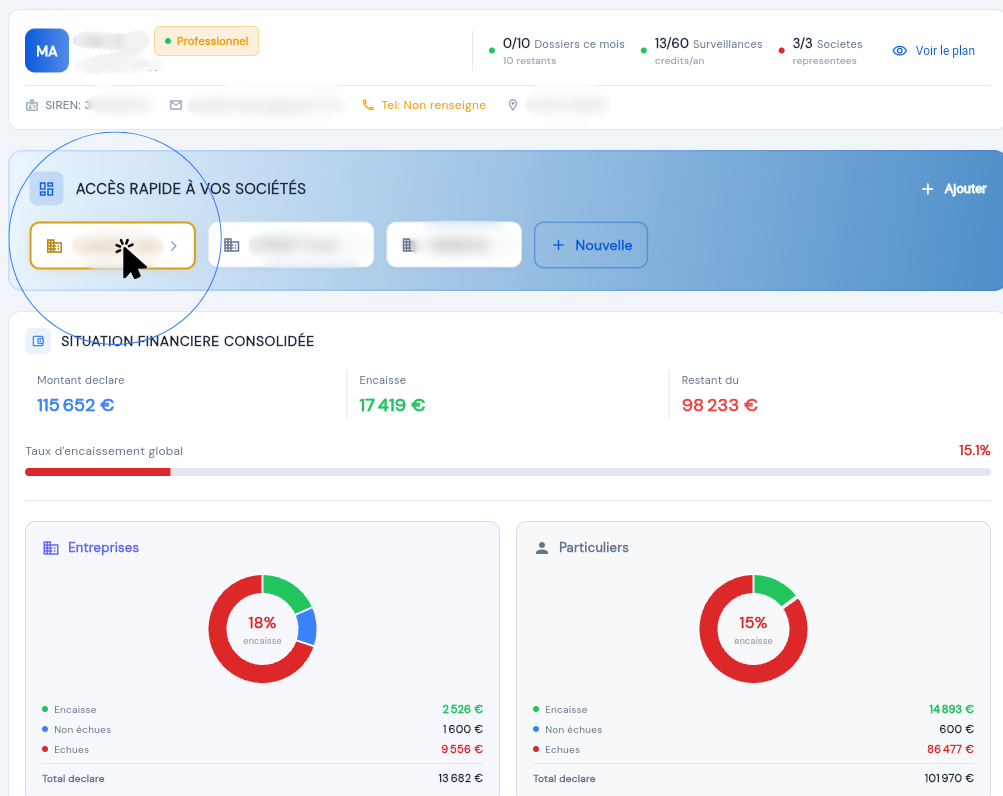Select the third company card
The height and width of the screenshot is (796, 1003).
point(454,245)
